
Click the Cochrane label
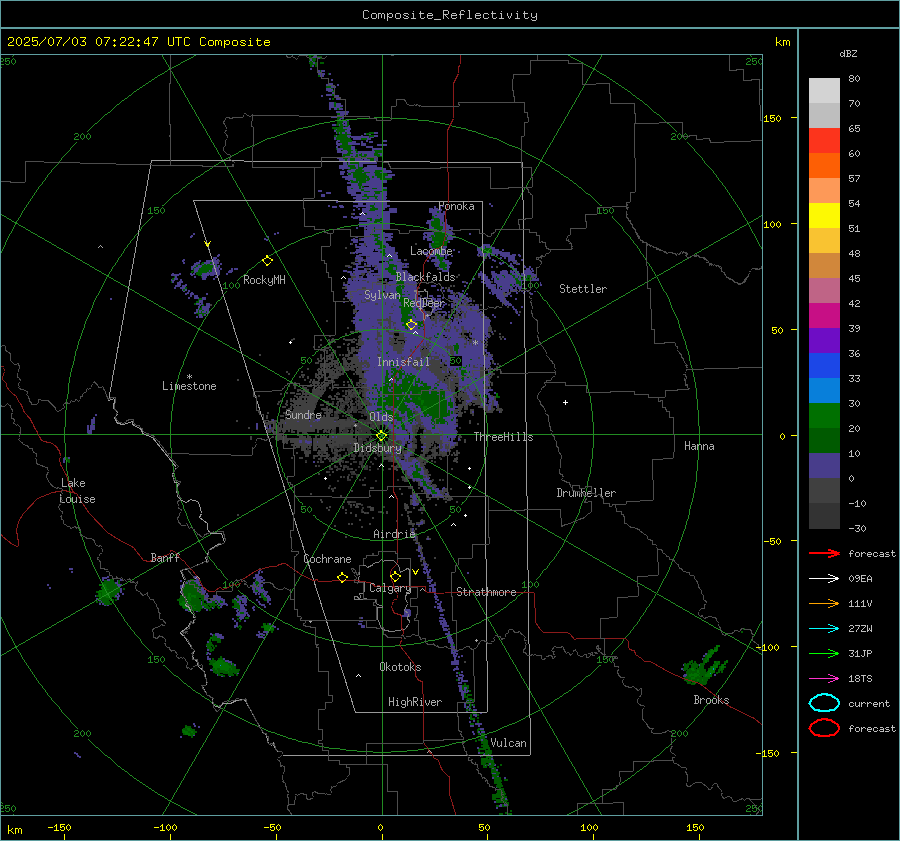pos(327,559)
